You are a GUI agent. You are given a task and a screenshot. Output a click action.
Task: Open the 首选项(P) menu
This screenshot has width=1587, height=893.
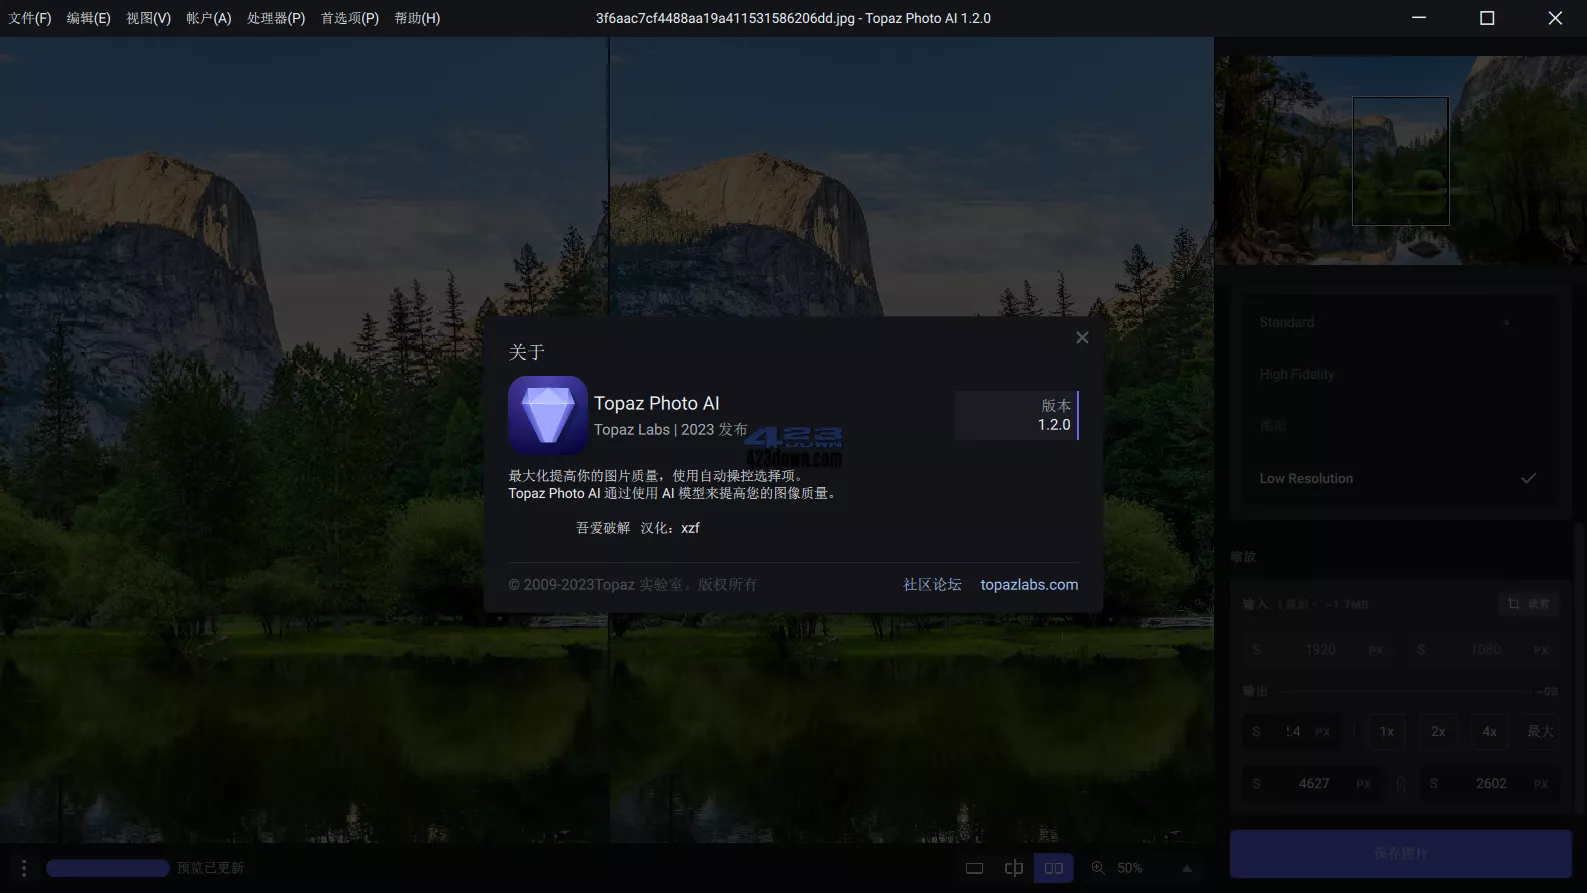tap(349, 18)
